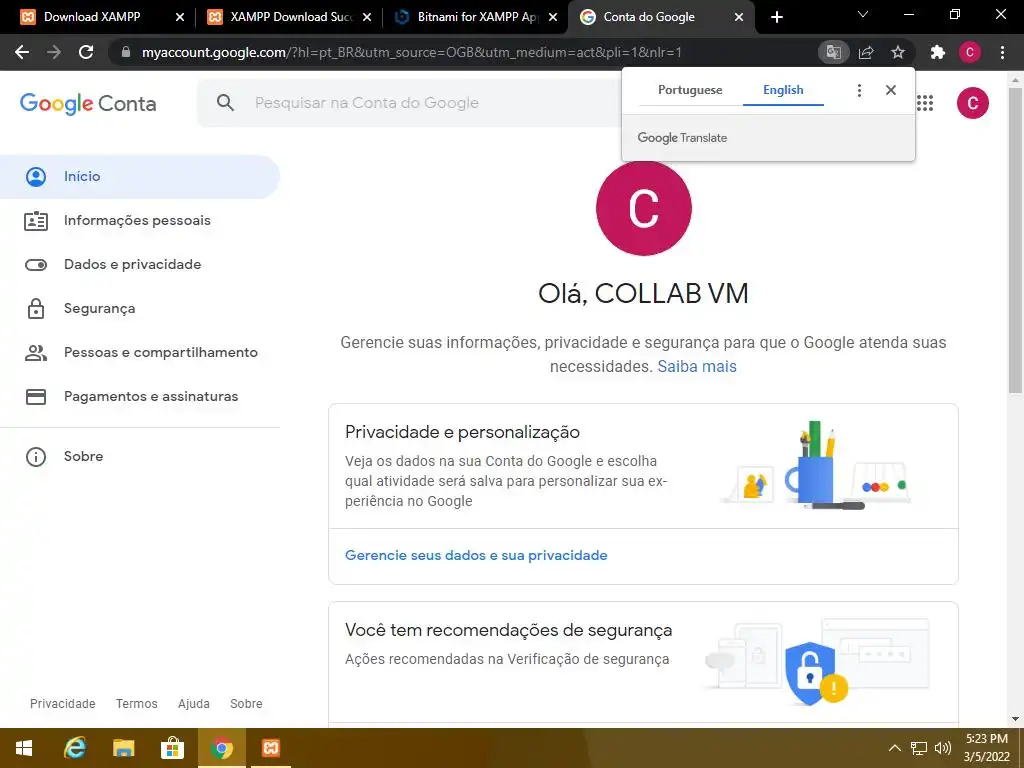The image size is (1024, 768).
Task: Launch Internet Explorer from the taskbar
Action: pyautogui.click(x=74, y=748)
